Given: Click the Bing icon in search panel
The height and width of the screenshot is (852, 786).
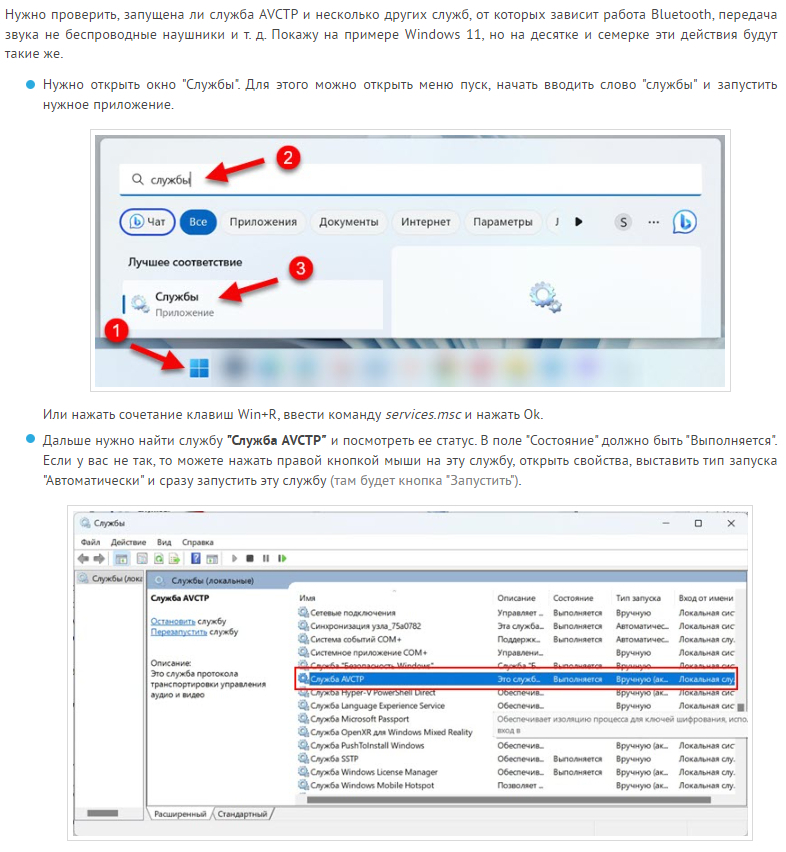Looking at the screenshot, I should pos(684,222).
